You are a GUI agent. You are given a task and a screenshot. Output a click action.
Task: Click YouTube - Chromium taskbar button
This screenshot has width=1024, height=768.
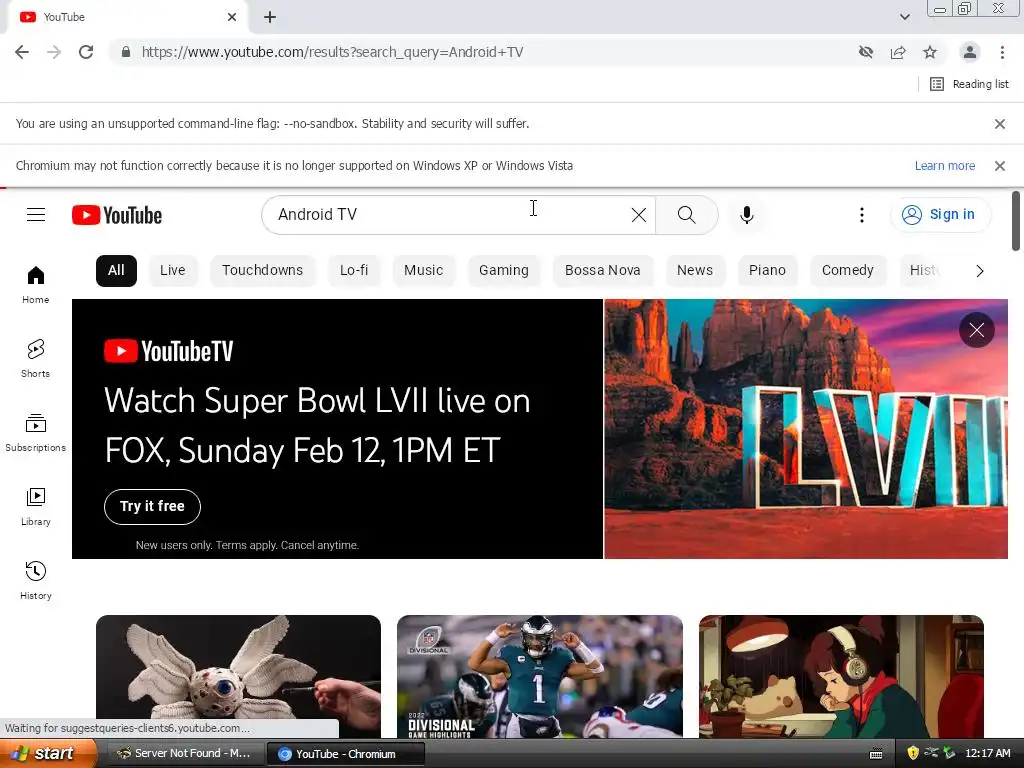[x=345, y=754]
